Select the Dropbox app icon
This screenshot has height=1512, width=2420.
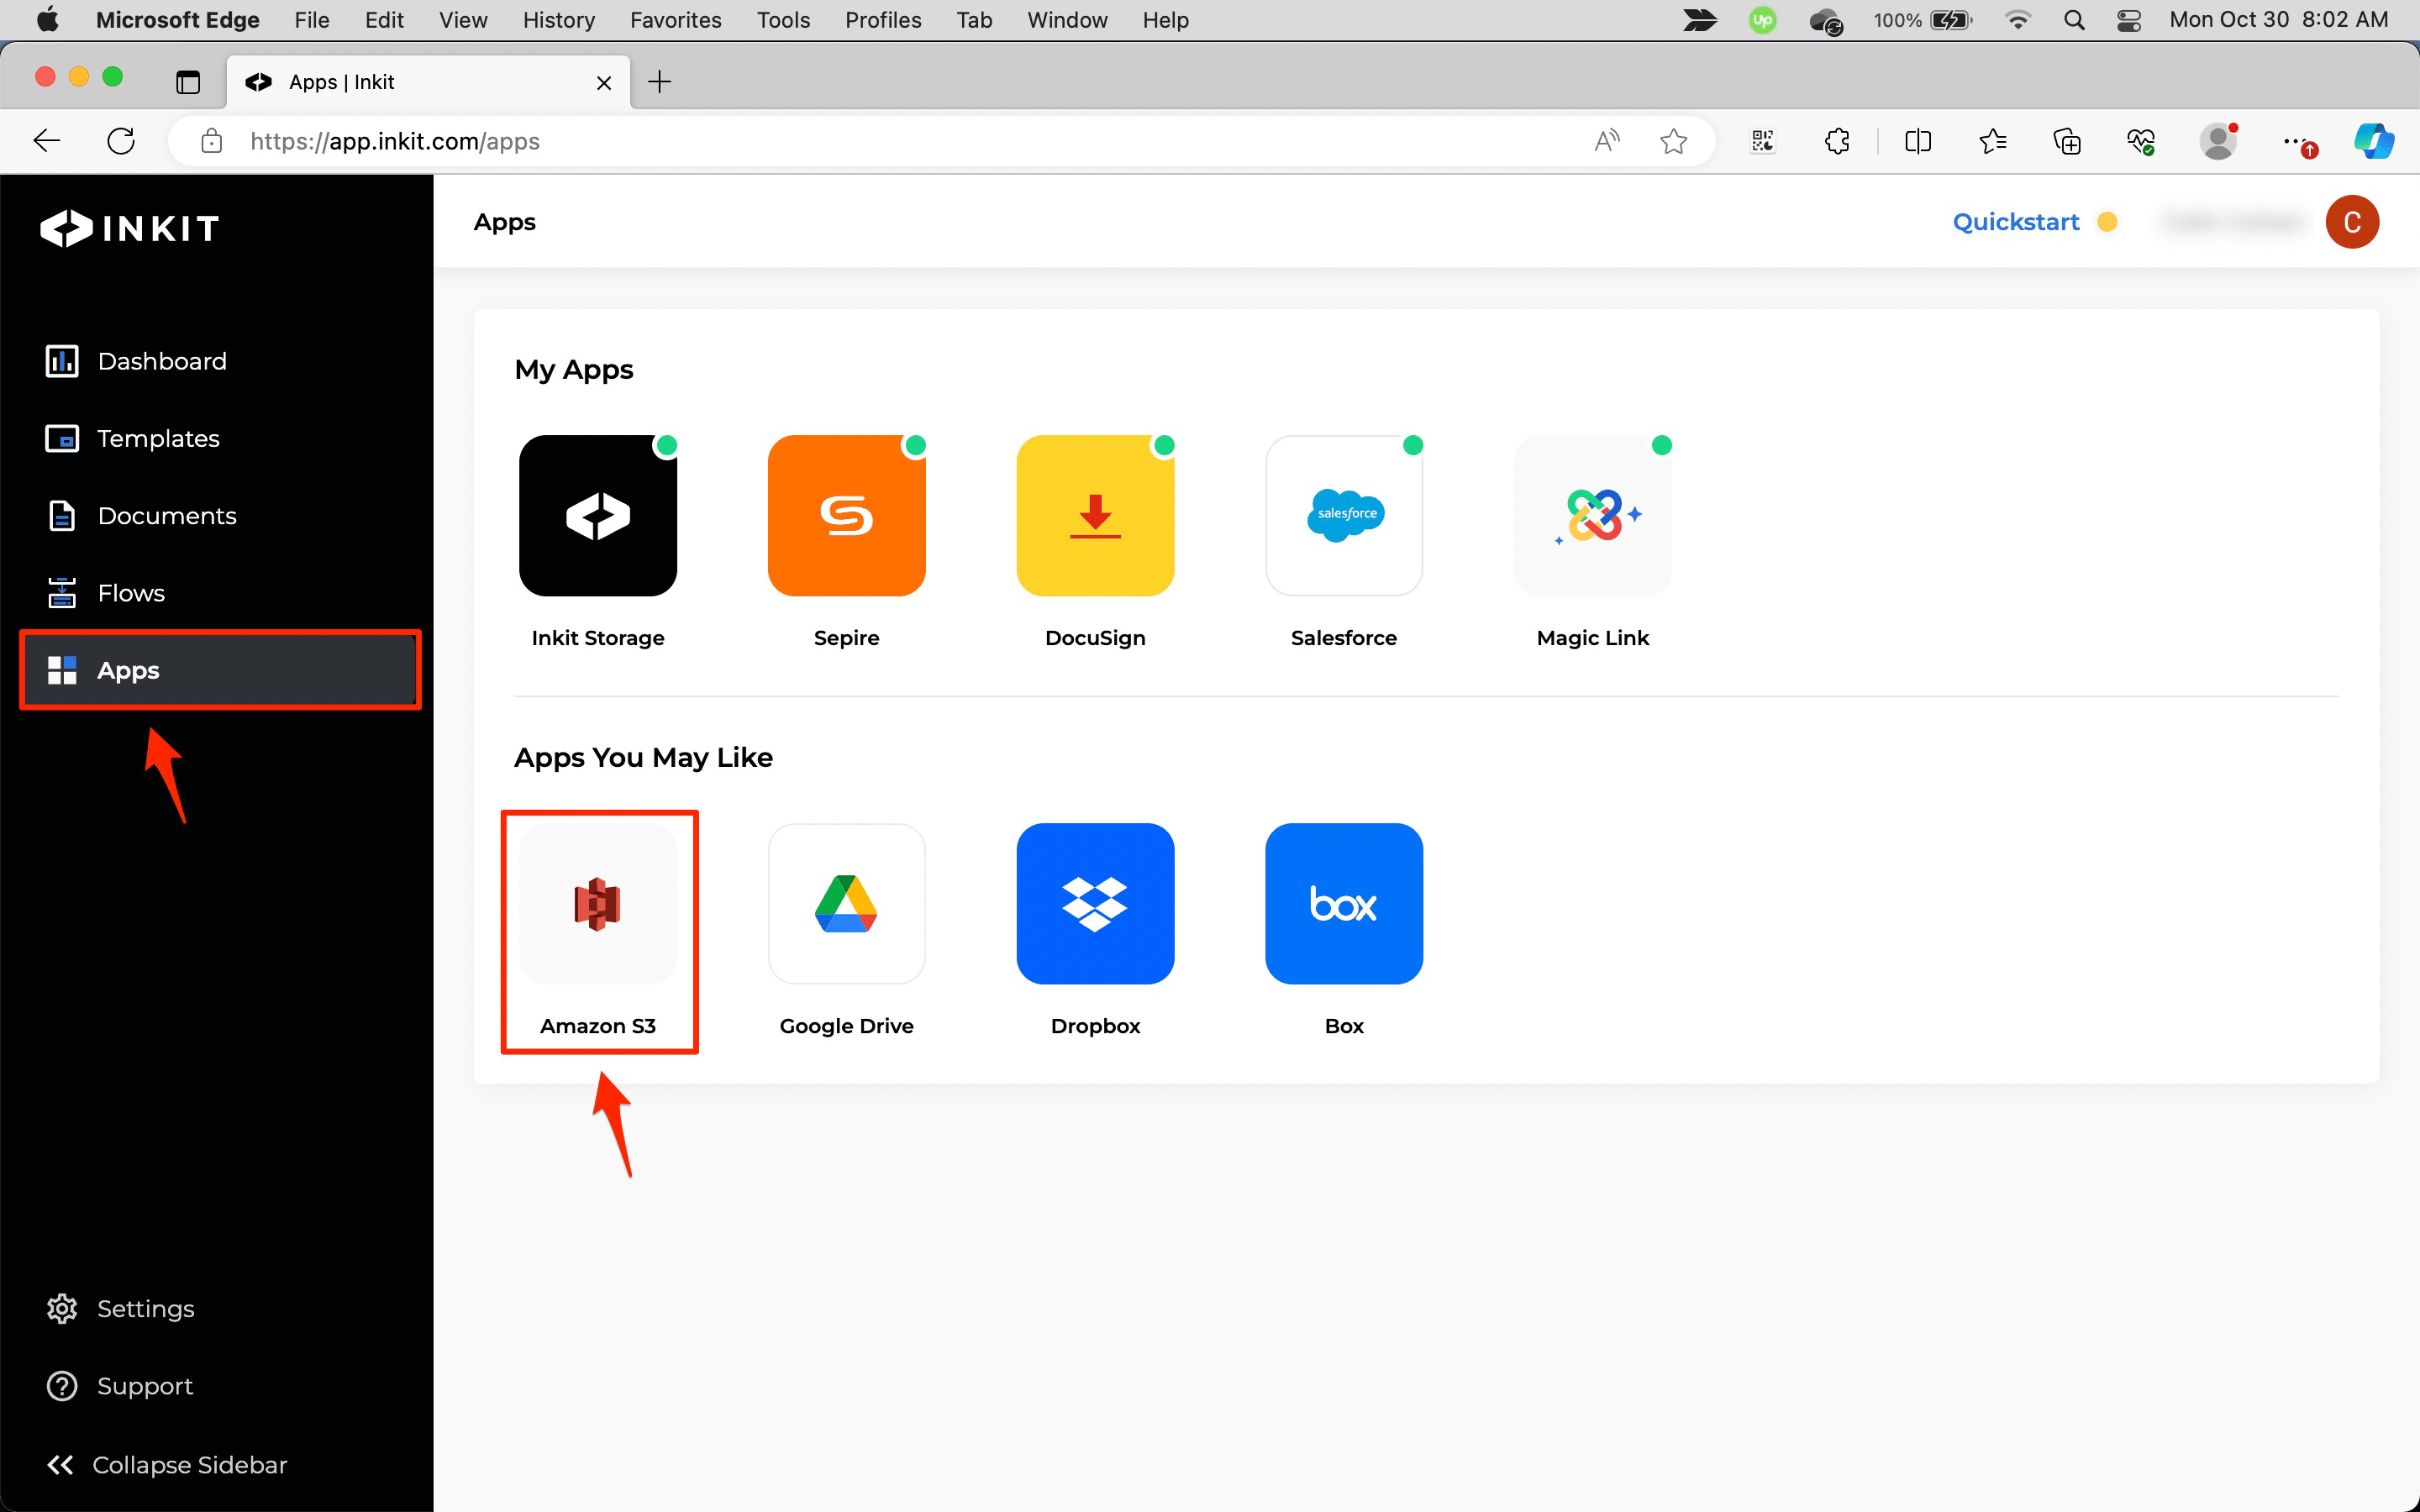click(x=1095, y=903)
